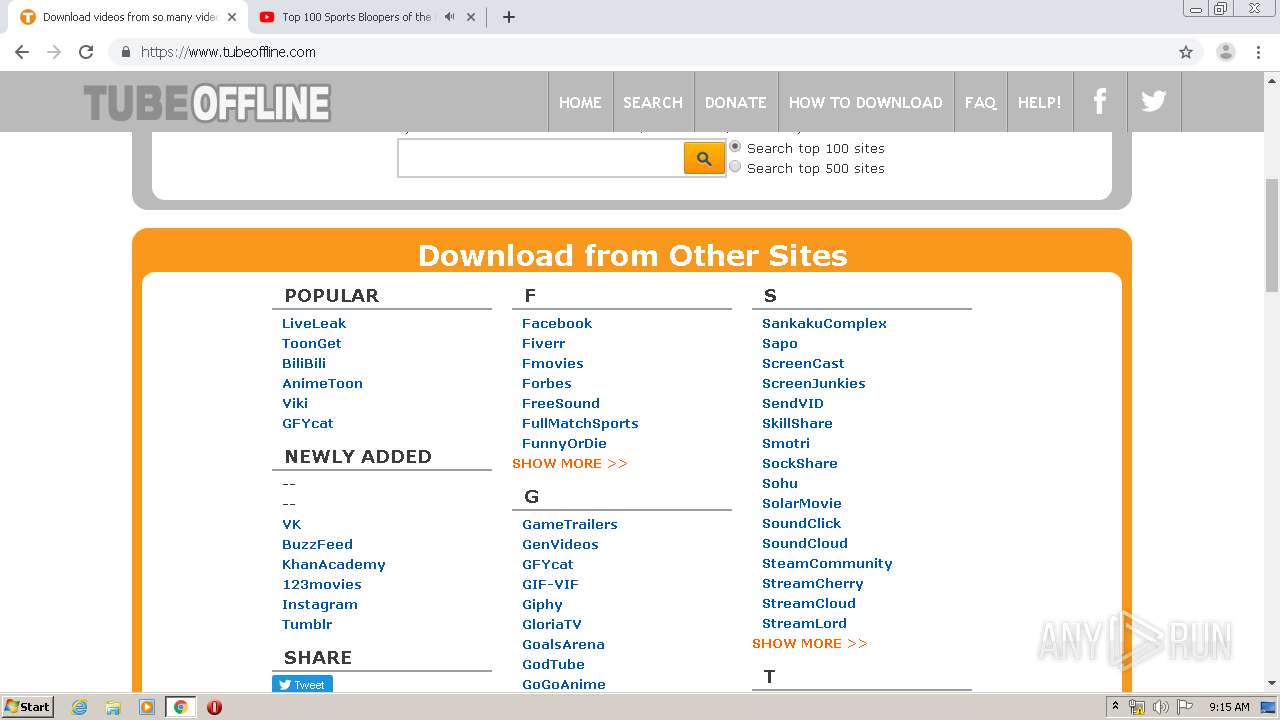This screenshot has width=1280, height=720.
Task: Open KhanAcademy link
Action: point(334,564)
